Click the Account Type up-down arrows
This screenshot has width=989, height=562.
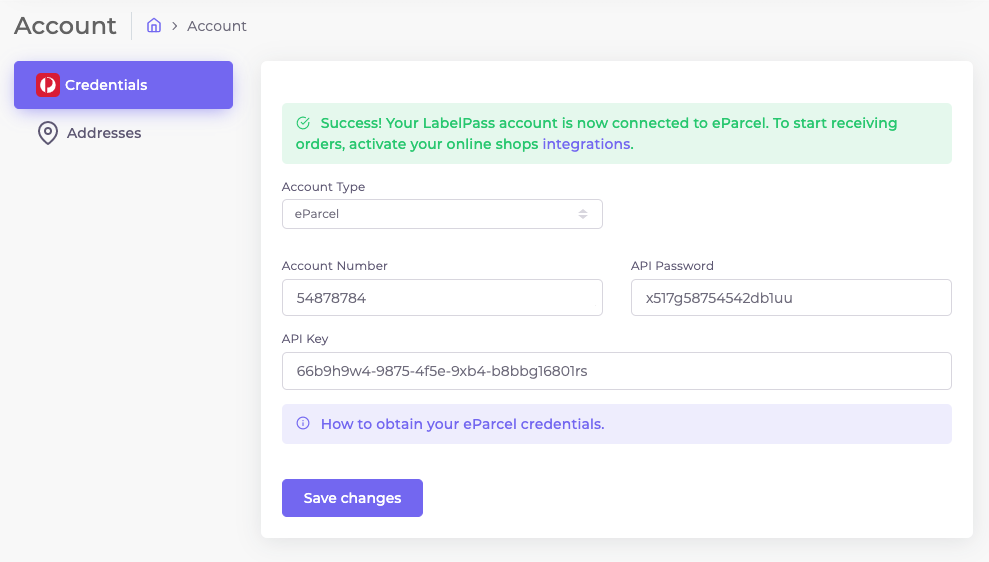click(583, 214)
